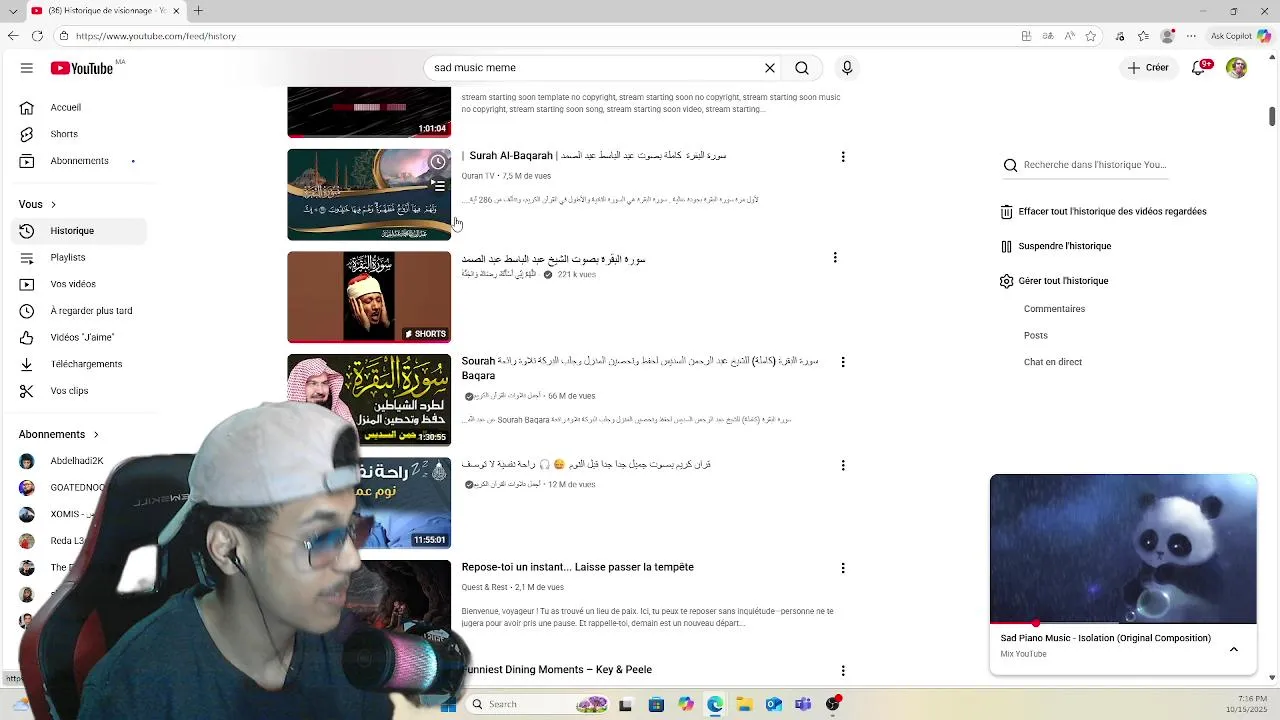Expand the Vous section
Screen dimensions: 1280x720
point(37,204)
